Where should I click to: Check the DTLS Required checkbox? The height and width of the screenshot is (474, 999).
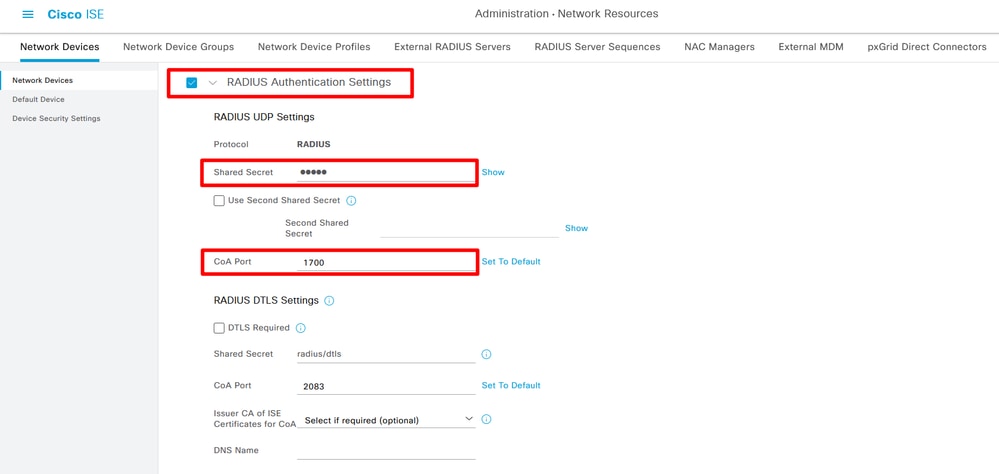pos(219,328)
